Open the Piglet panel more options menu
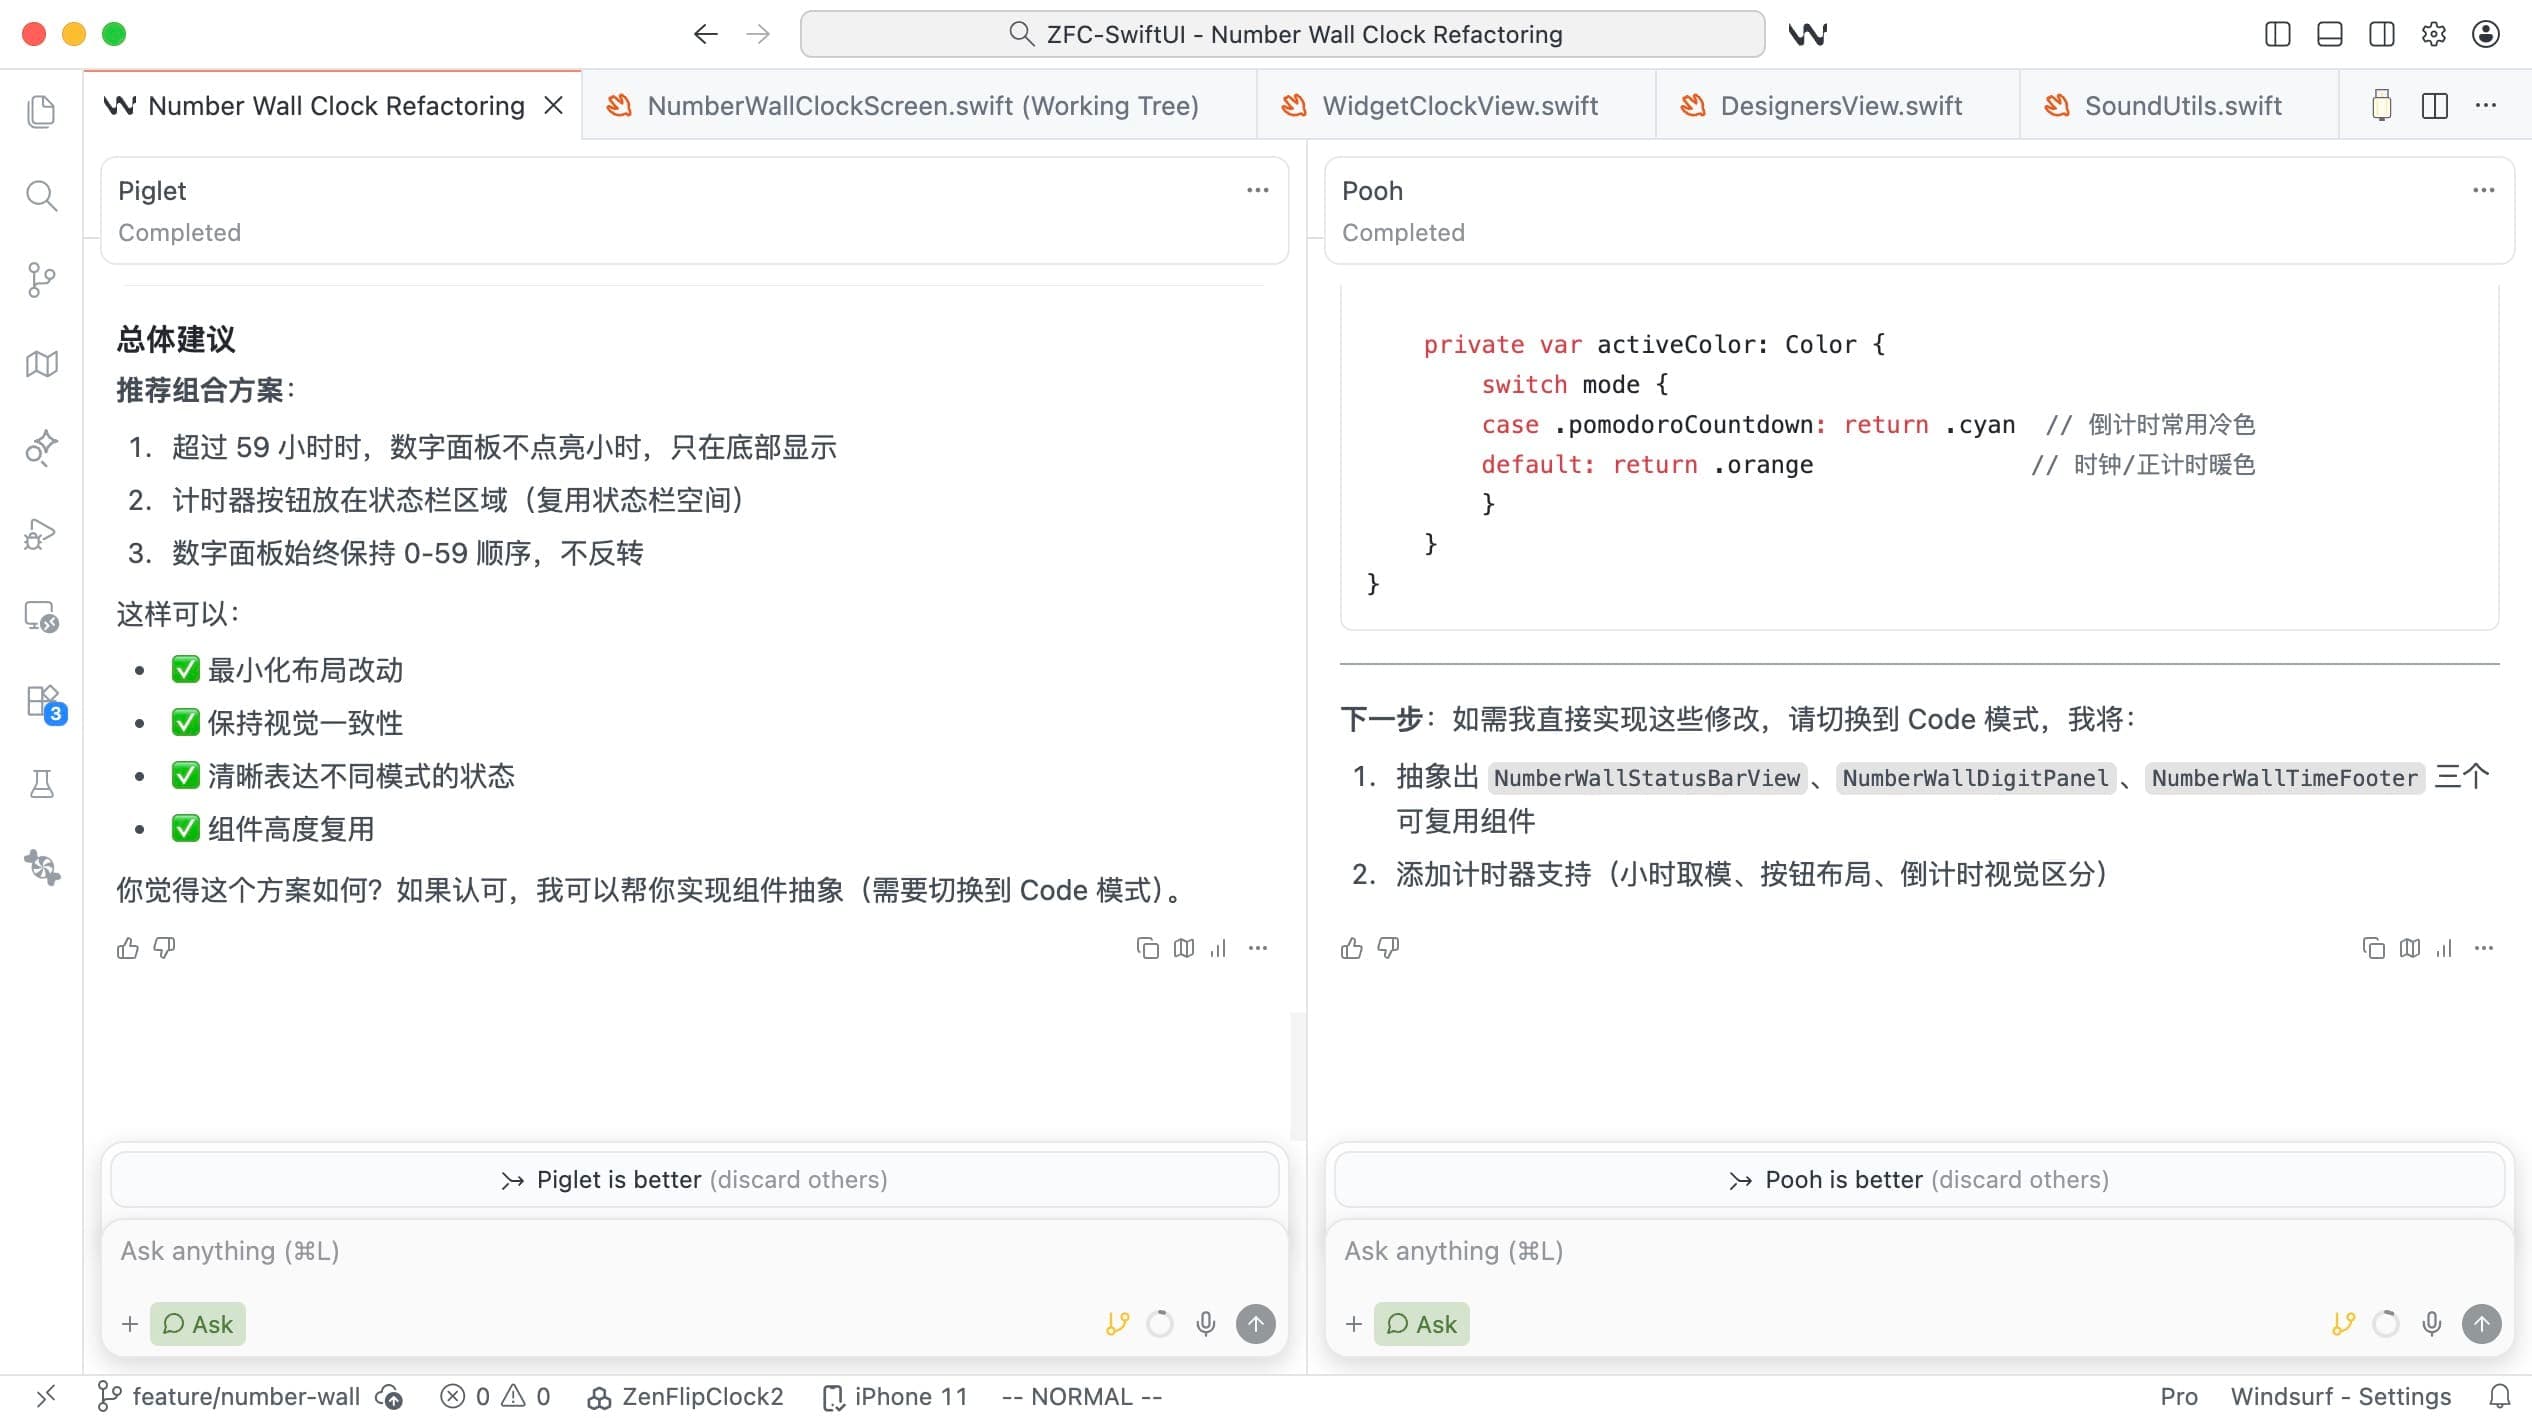This screenshot has width=2532, height=1418. point(1257,190)
